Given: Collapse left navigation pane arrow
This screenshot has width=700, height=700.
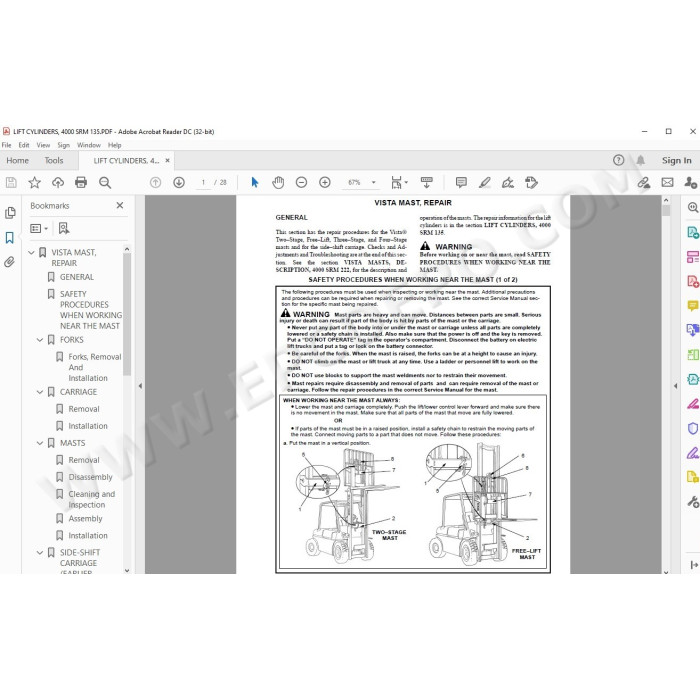Looking at the screenshot, I should 140,386.
